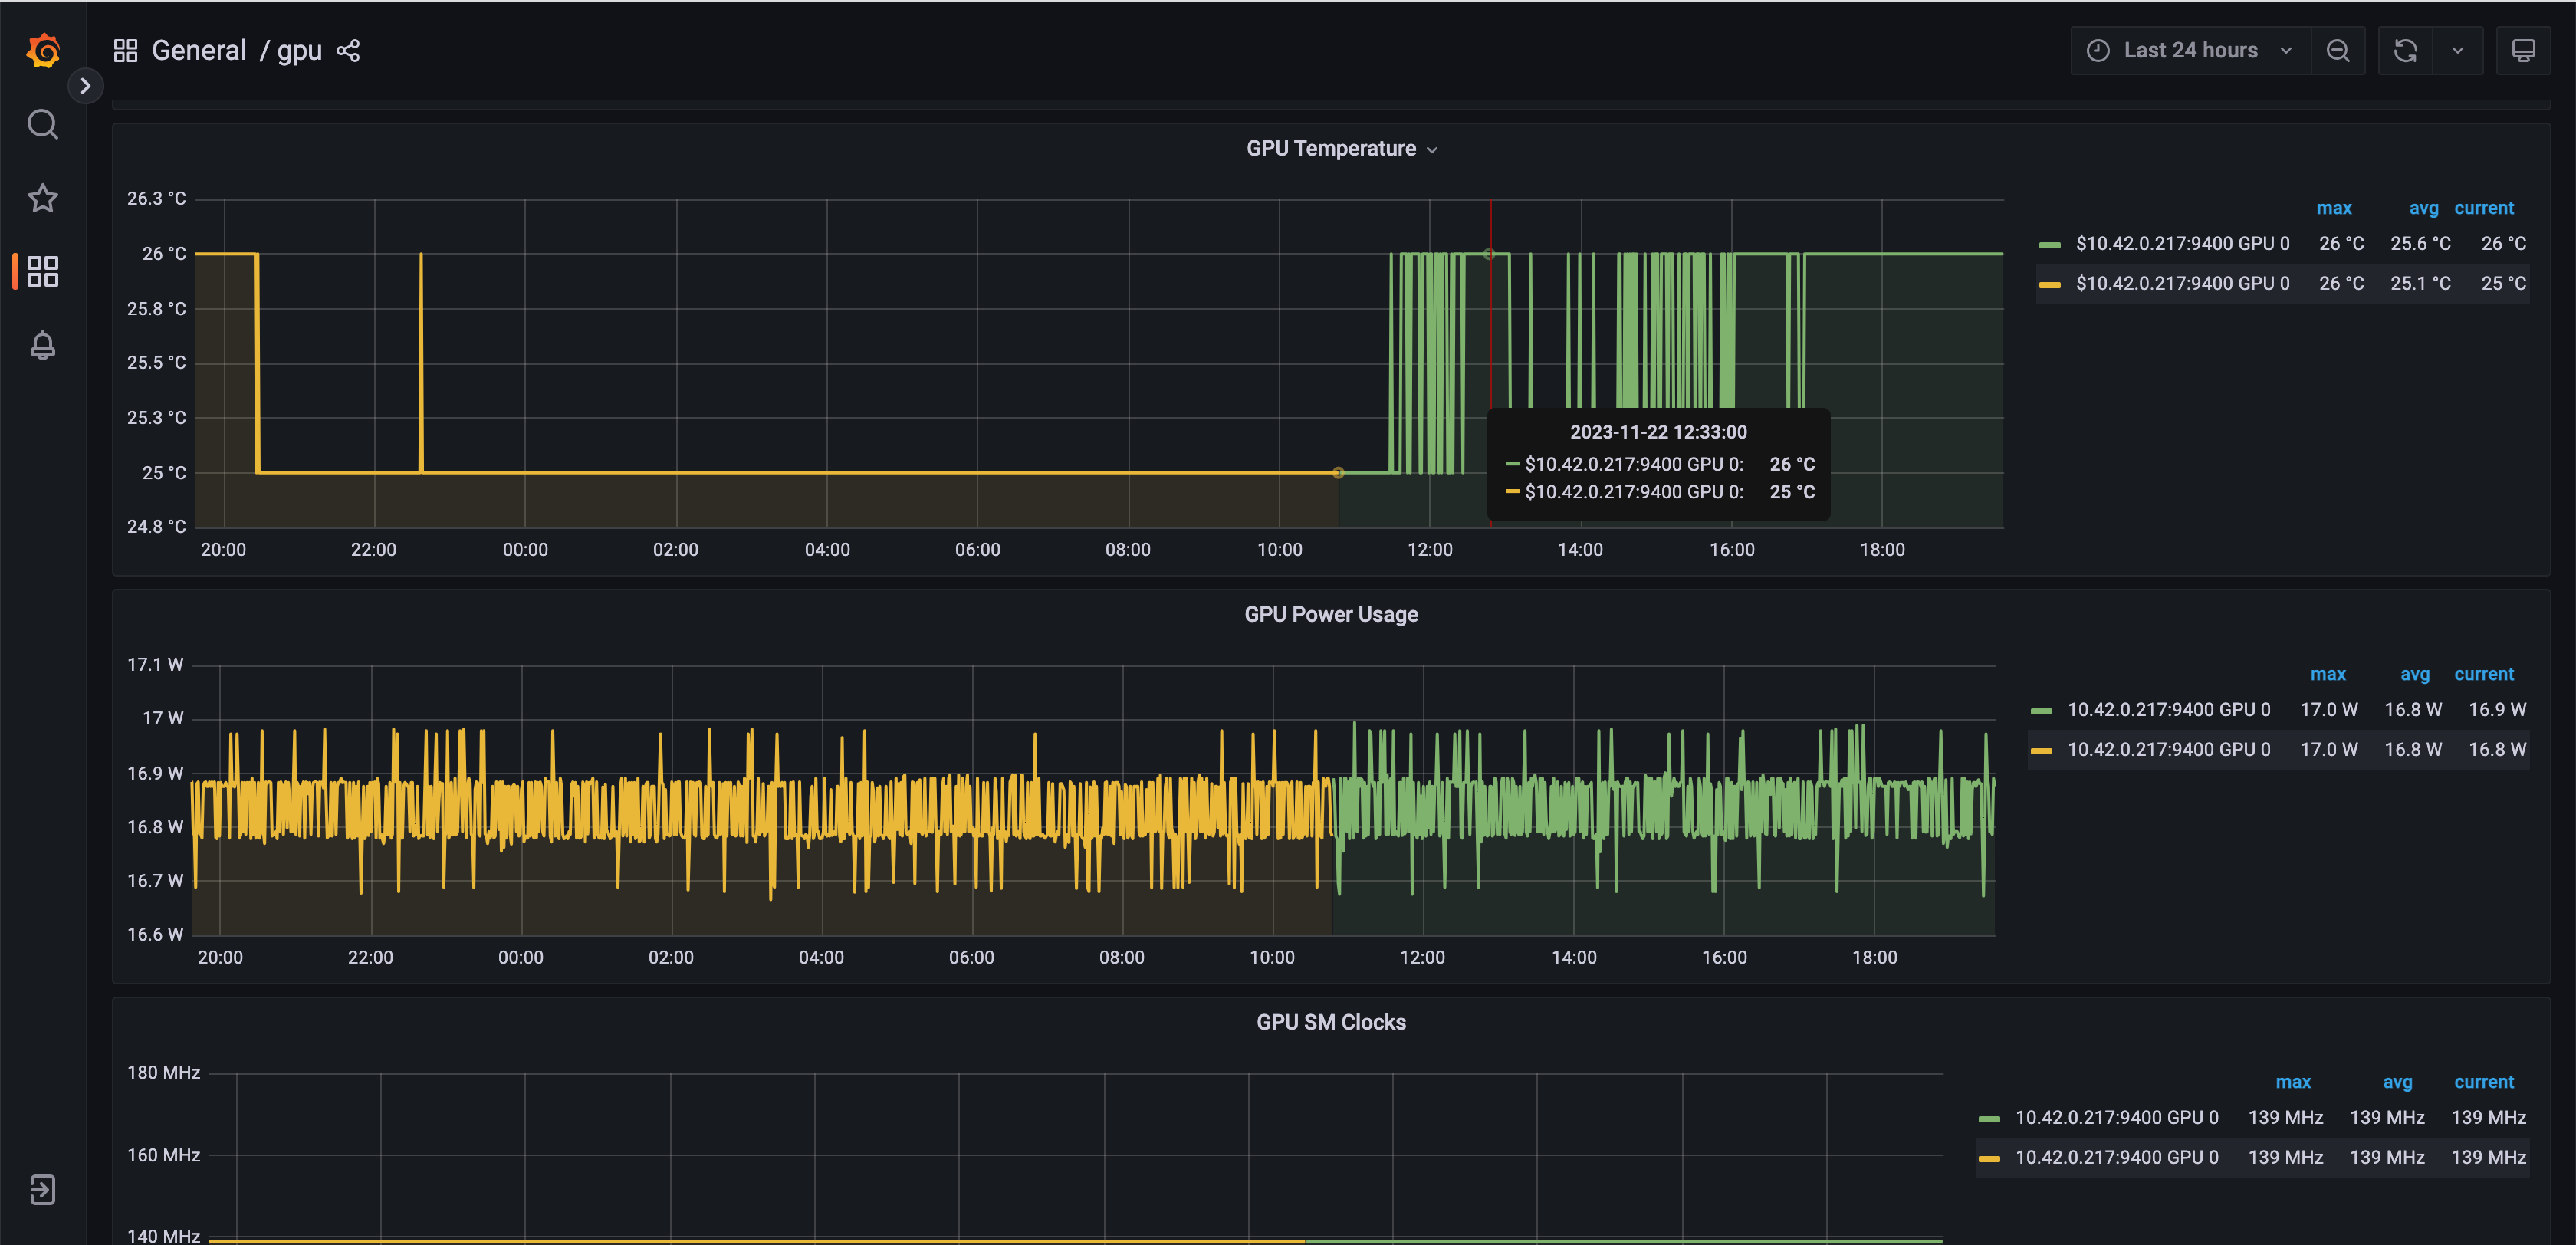Image resolution: width=2576 pixels, height=1245 pixels.
Task: Open the Grafana home logo
Action: coord(43,50)
